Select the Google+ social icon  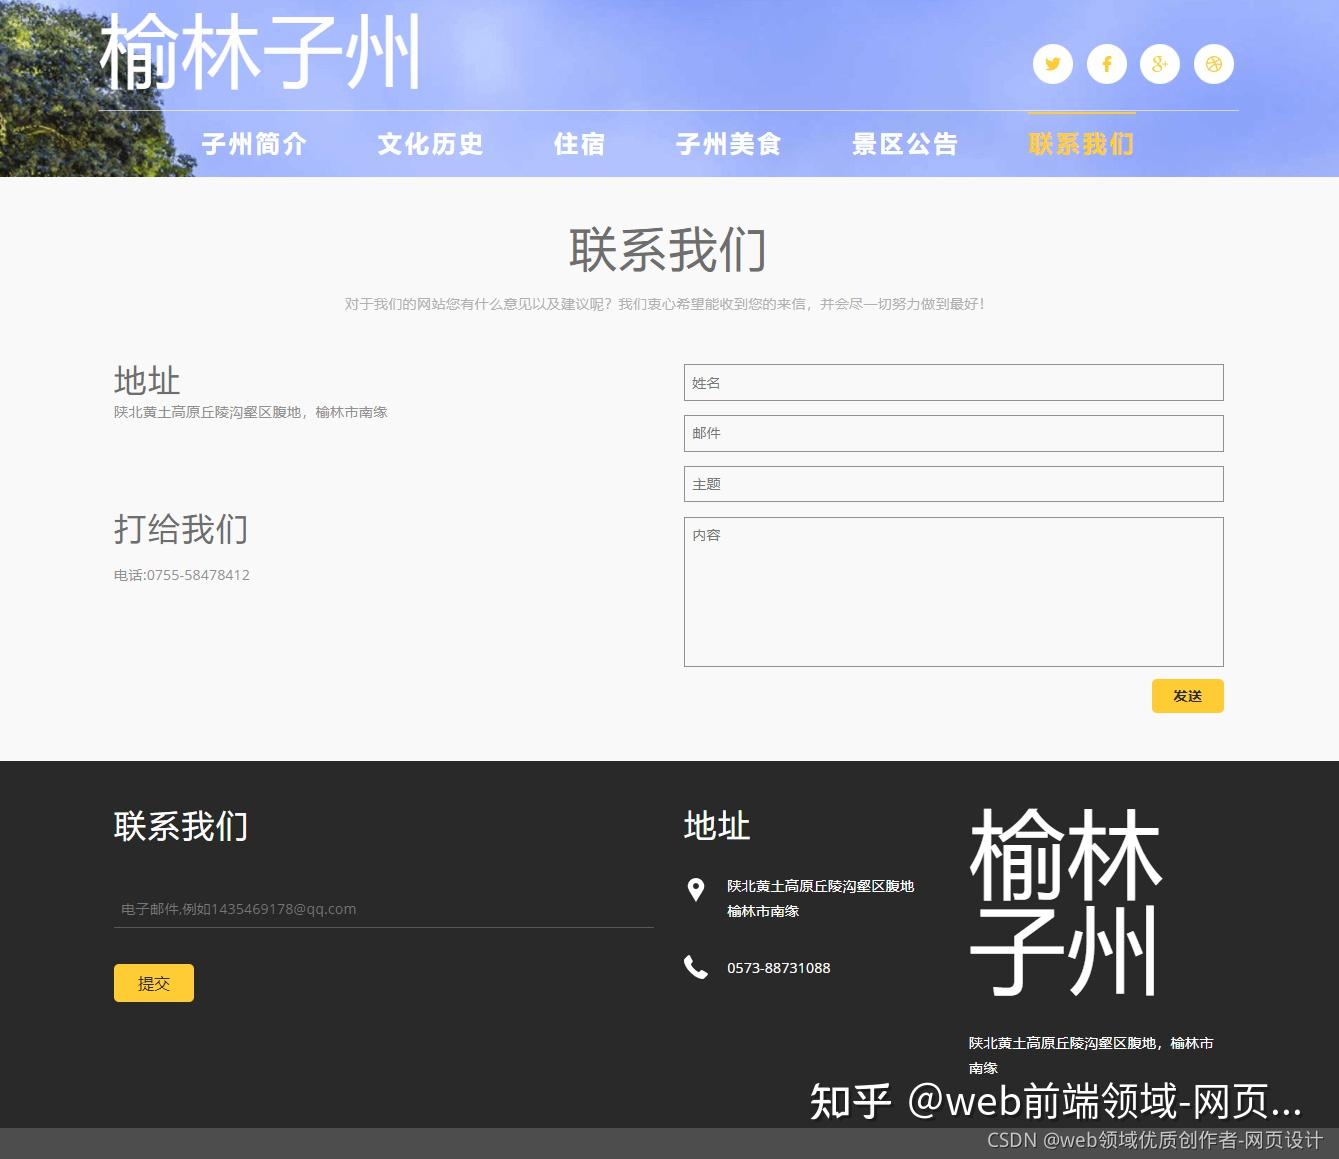tap(1160, 63)
